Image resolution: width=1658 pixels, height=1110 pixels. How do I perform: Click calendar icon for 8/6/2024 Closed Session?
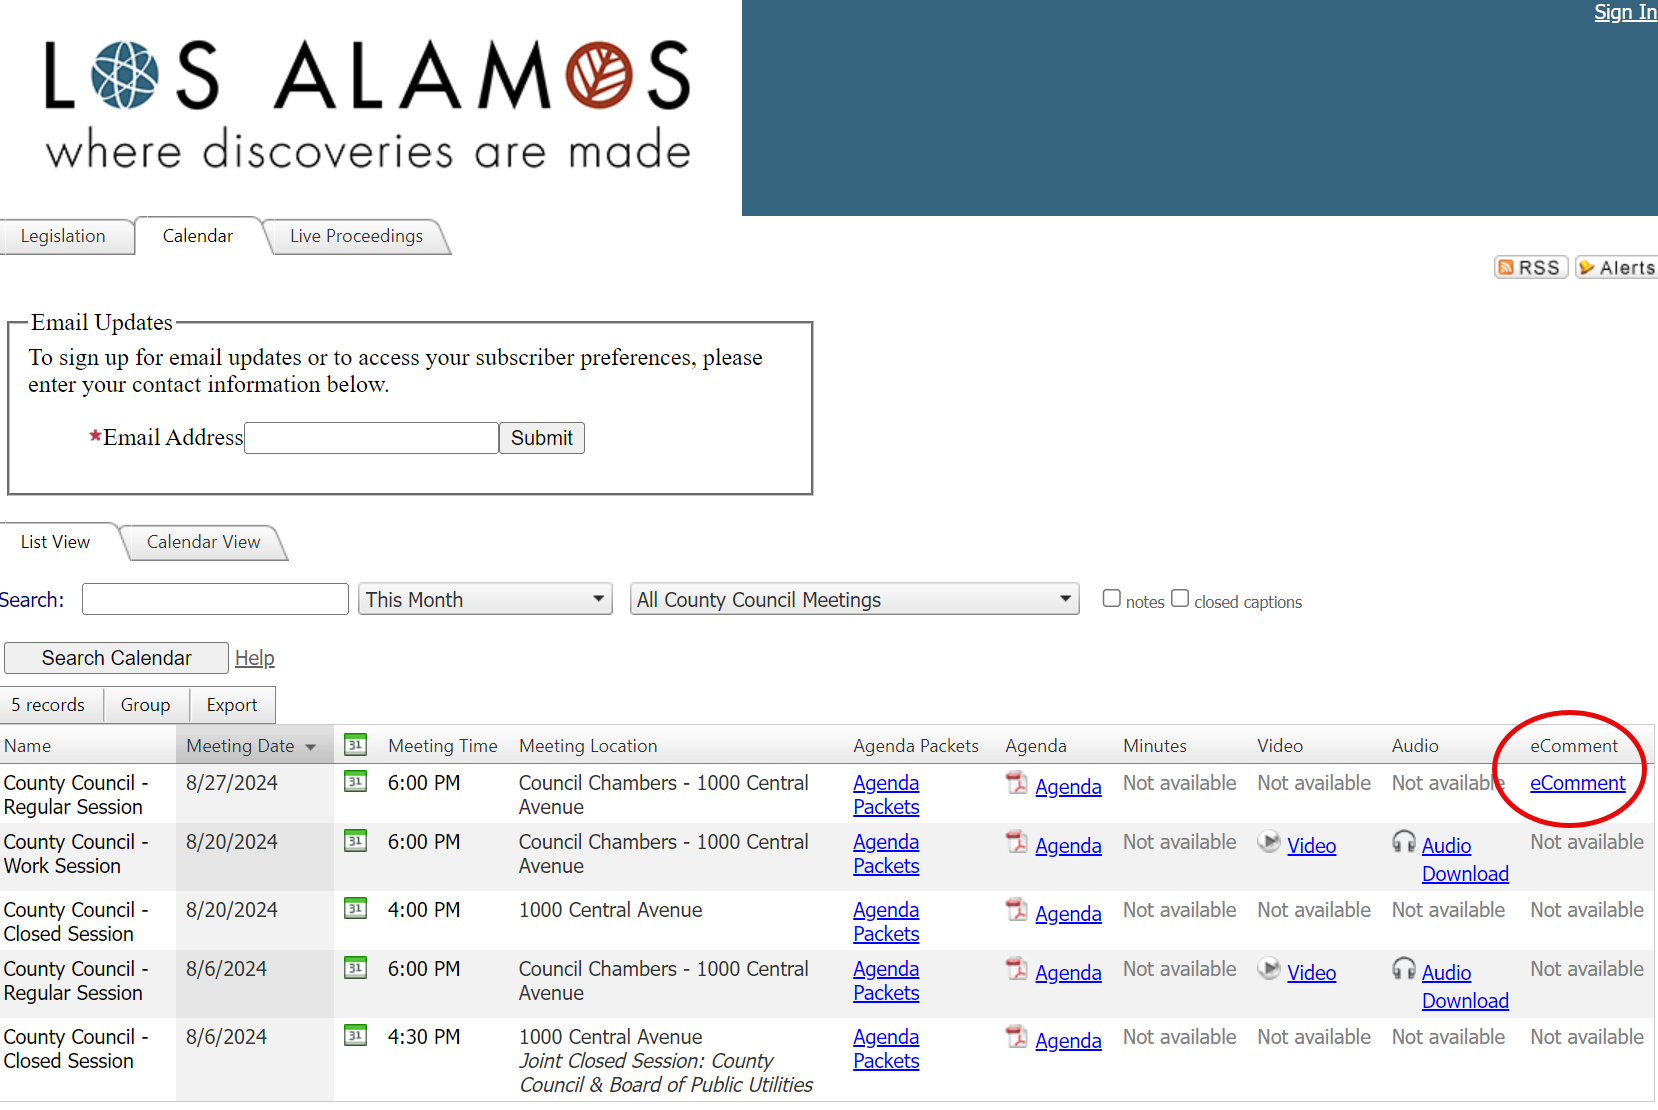(x=355, y=1035)
